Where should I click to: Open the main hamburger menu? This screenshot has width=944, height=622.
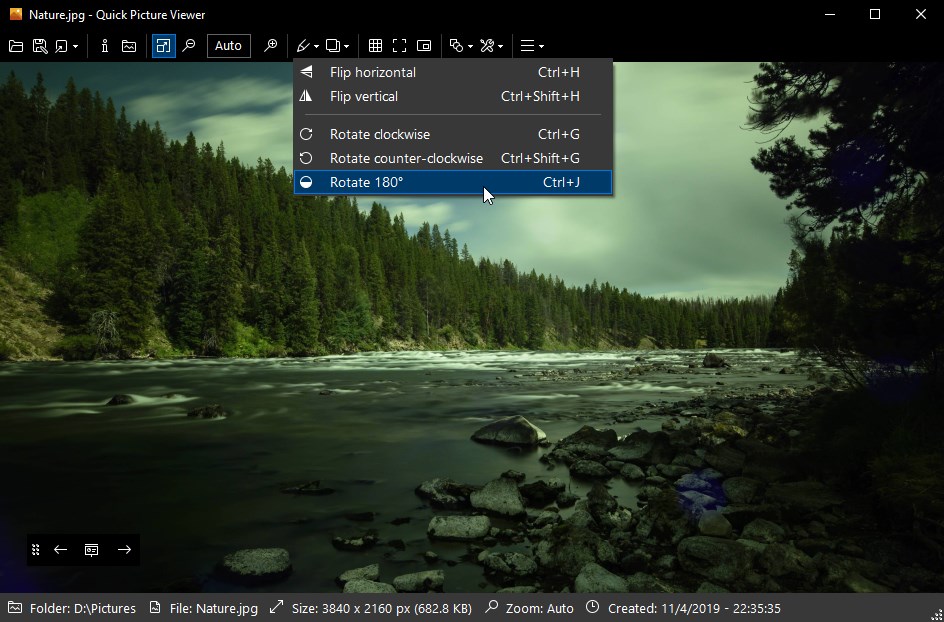tap(531, 45)
